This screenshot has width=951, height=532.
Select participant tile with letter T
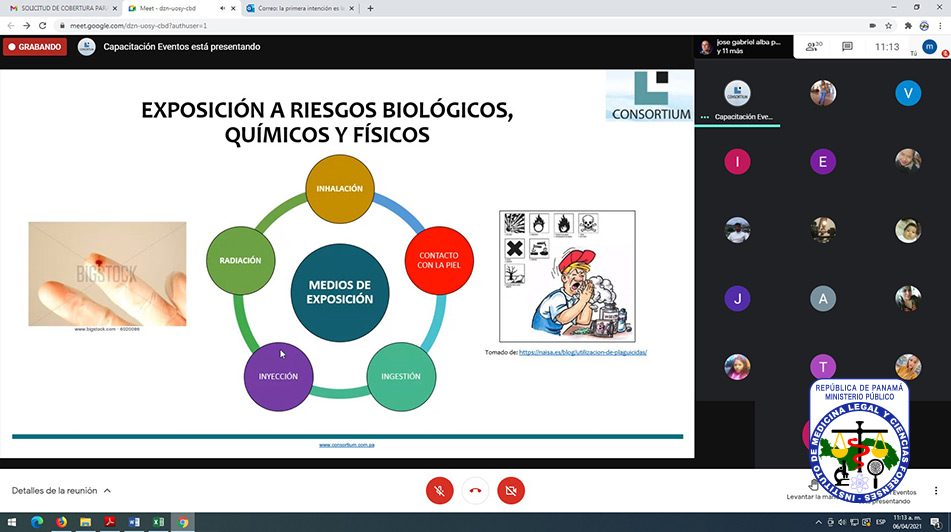click(822, 366)
